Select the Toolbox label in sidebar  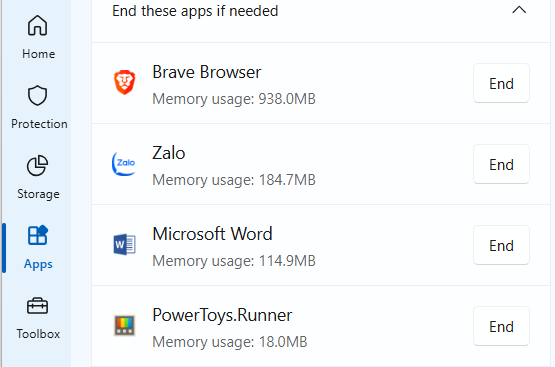pos(38,334)
